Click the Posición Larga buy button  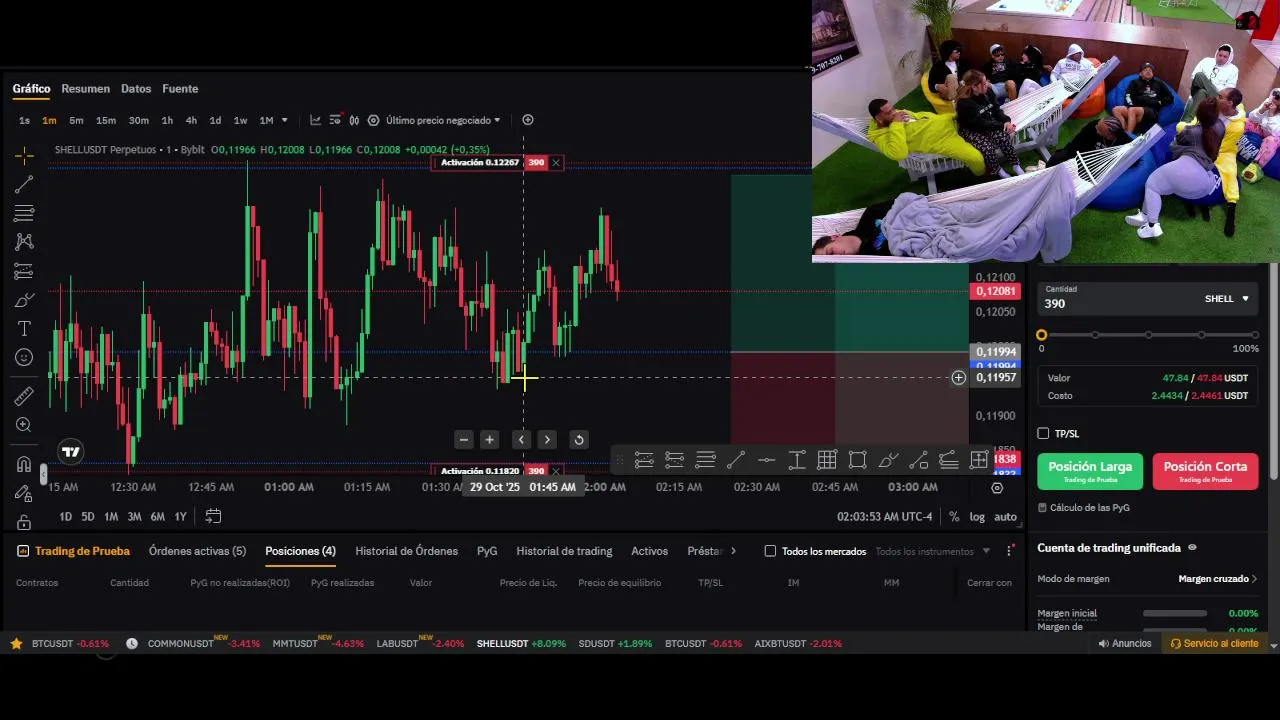coord(1090,471)
